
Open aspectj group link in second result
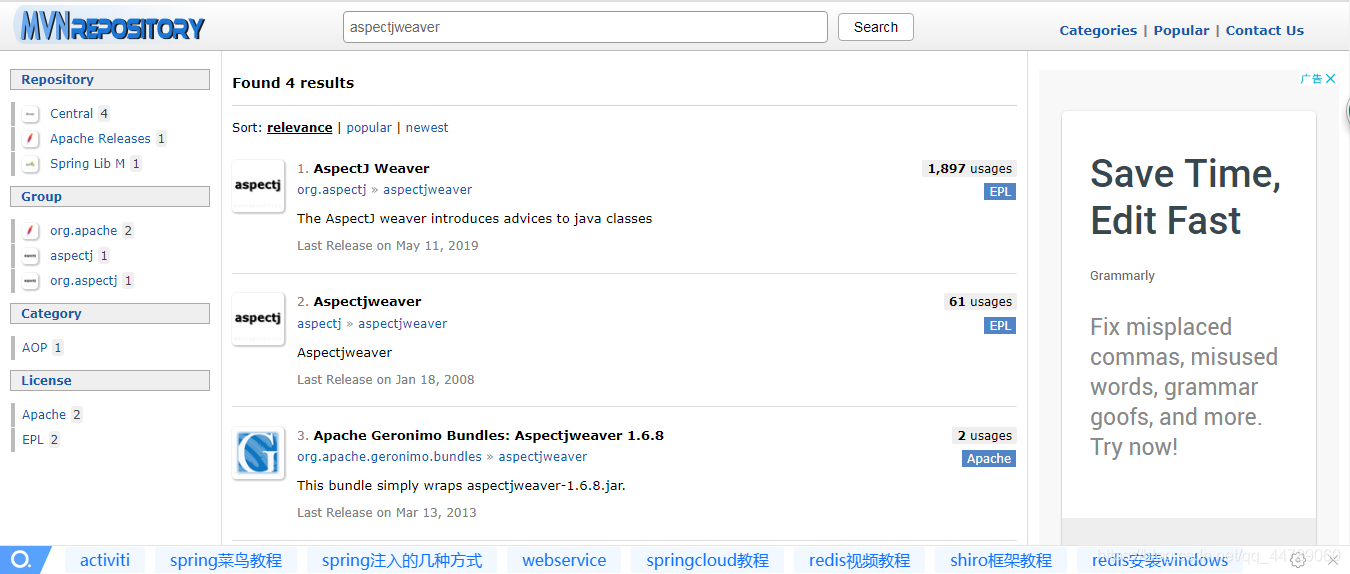point(319,324)
